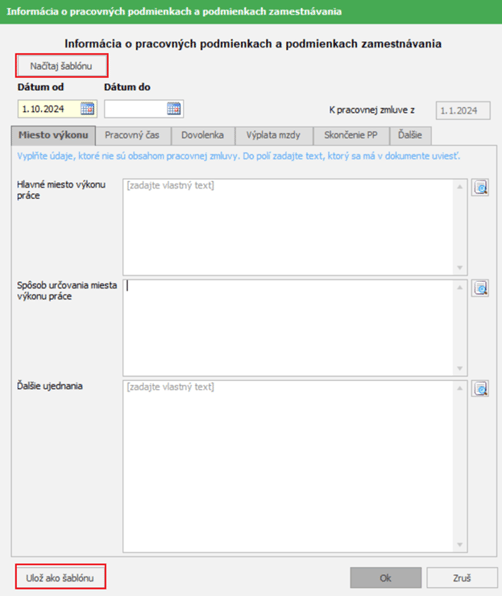Open text lookup for Ďalšie ujednania

pos(480,388)
